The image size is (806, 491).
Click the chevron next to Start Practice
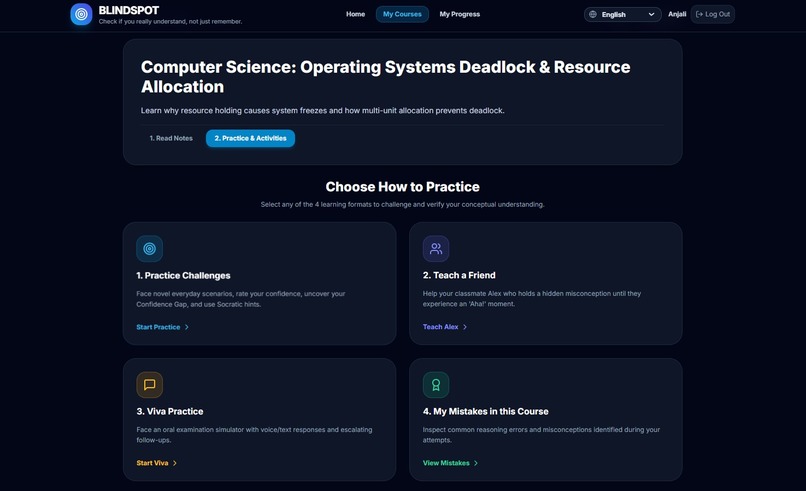coord(187,327)
